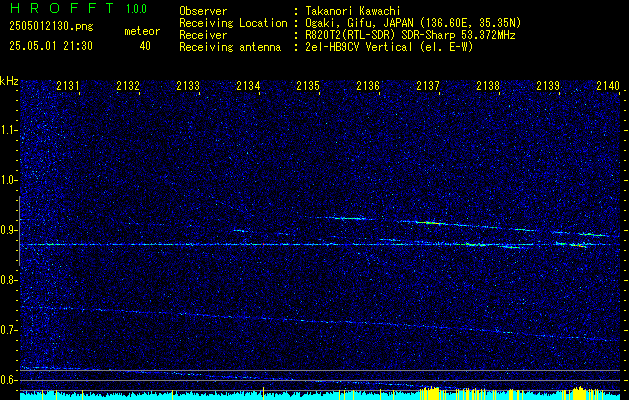Click the 2131 time axis label

tap(68, 85)
